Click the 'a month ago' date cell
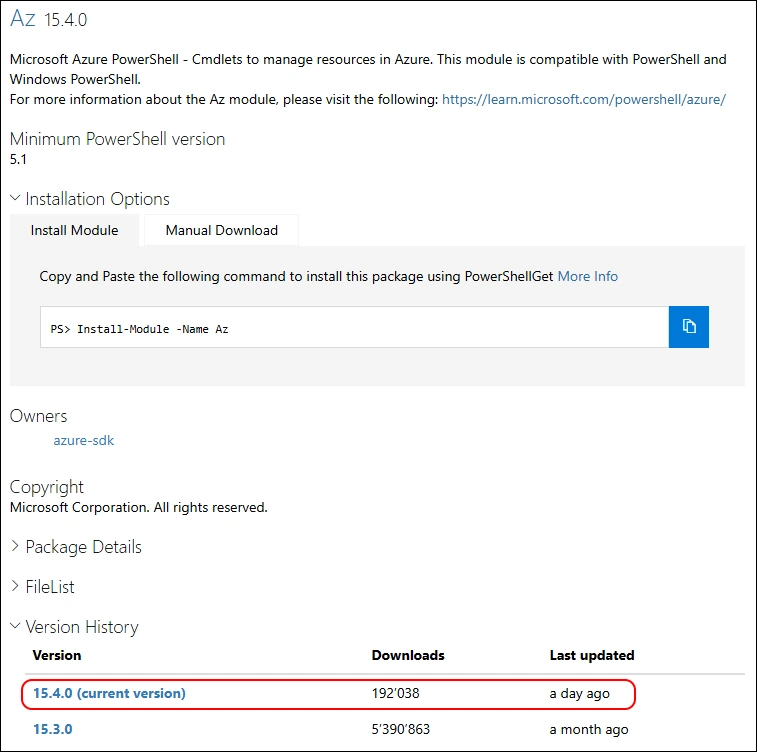Viewport: 757px width, 752px height. point(589,729)
